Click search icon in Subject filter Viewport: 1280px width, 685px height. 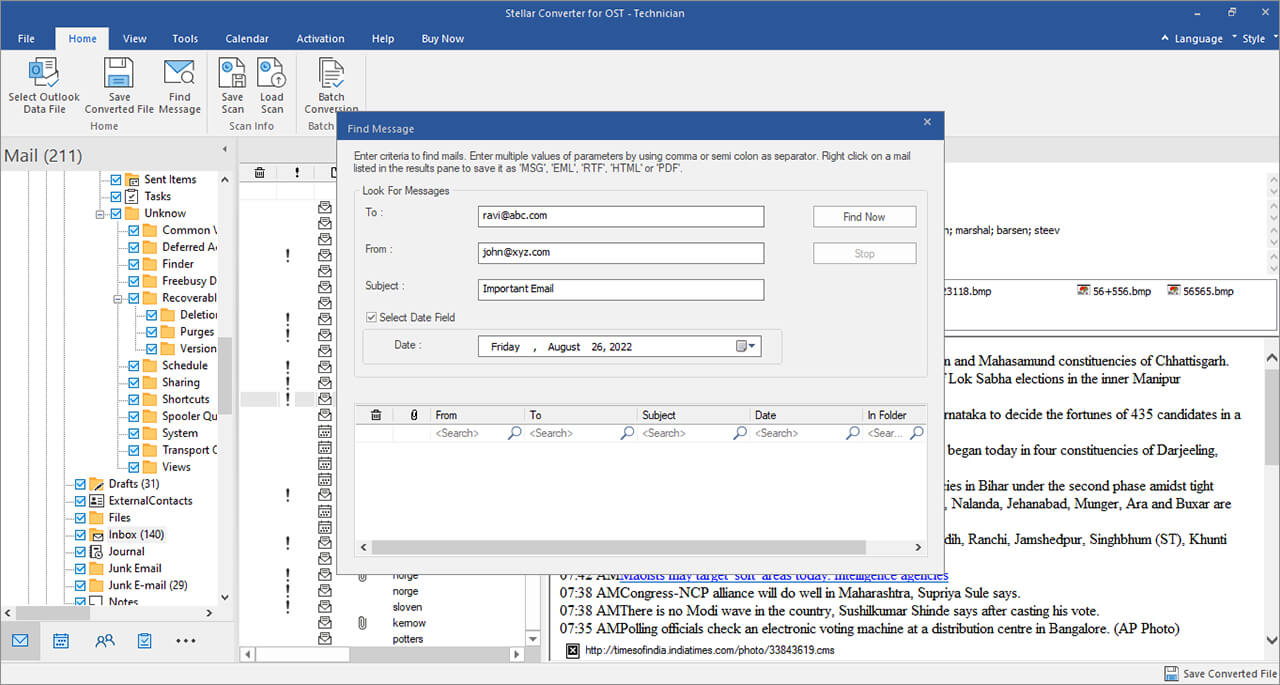(x=740, y=433)
